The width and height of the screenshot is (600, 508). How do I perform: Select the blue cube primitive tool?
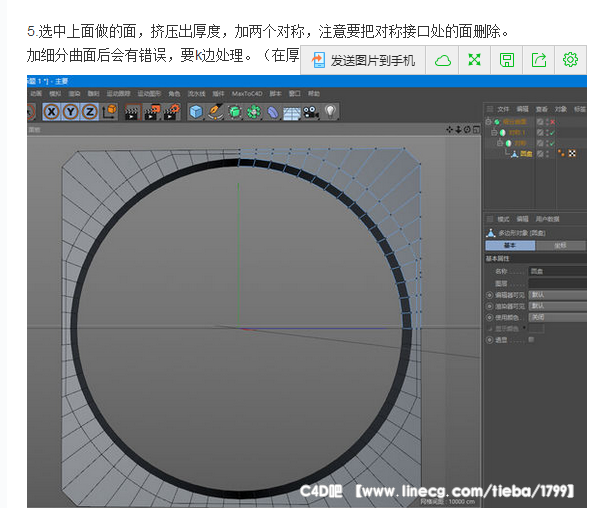(196, 112)
